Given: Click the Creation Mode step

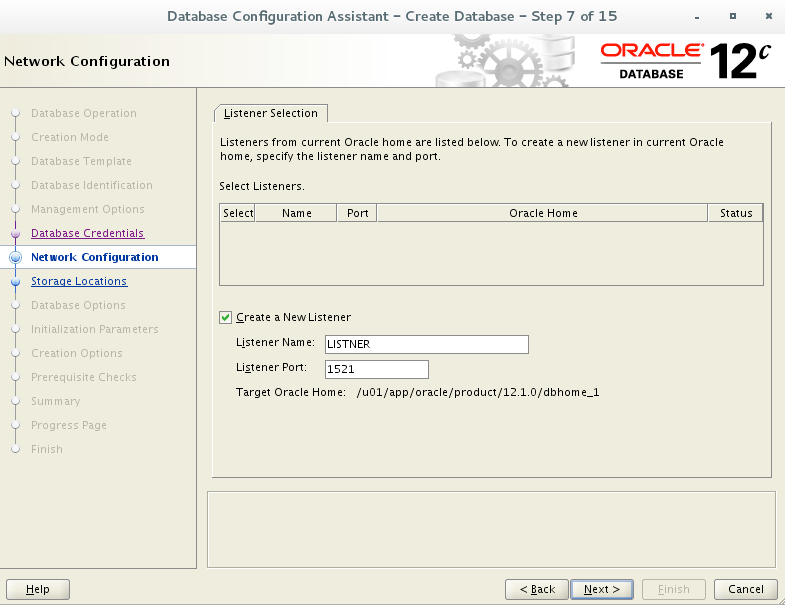Looking at the screenshot, I should tap(70, 137).
